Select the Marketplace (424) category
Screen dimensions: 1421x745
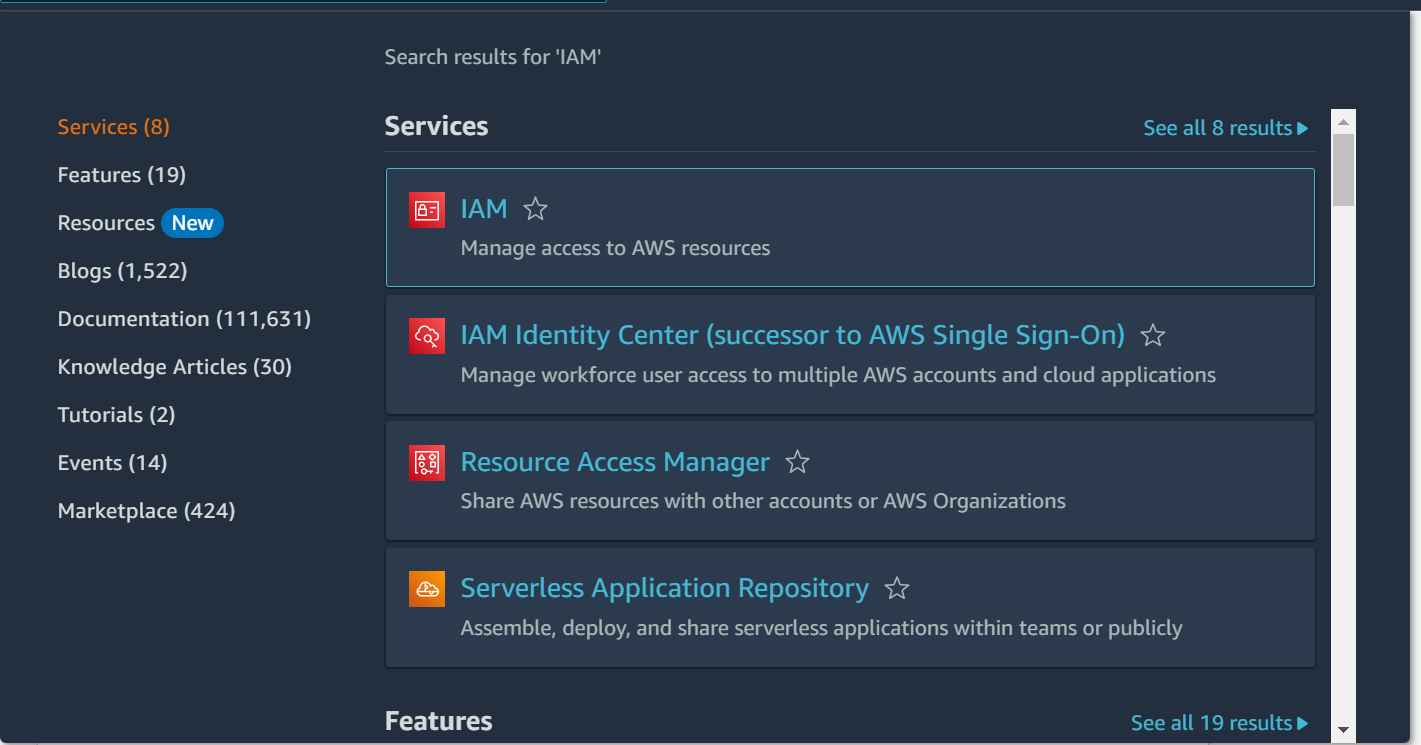[147, 511]
